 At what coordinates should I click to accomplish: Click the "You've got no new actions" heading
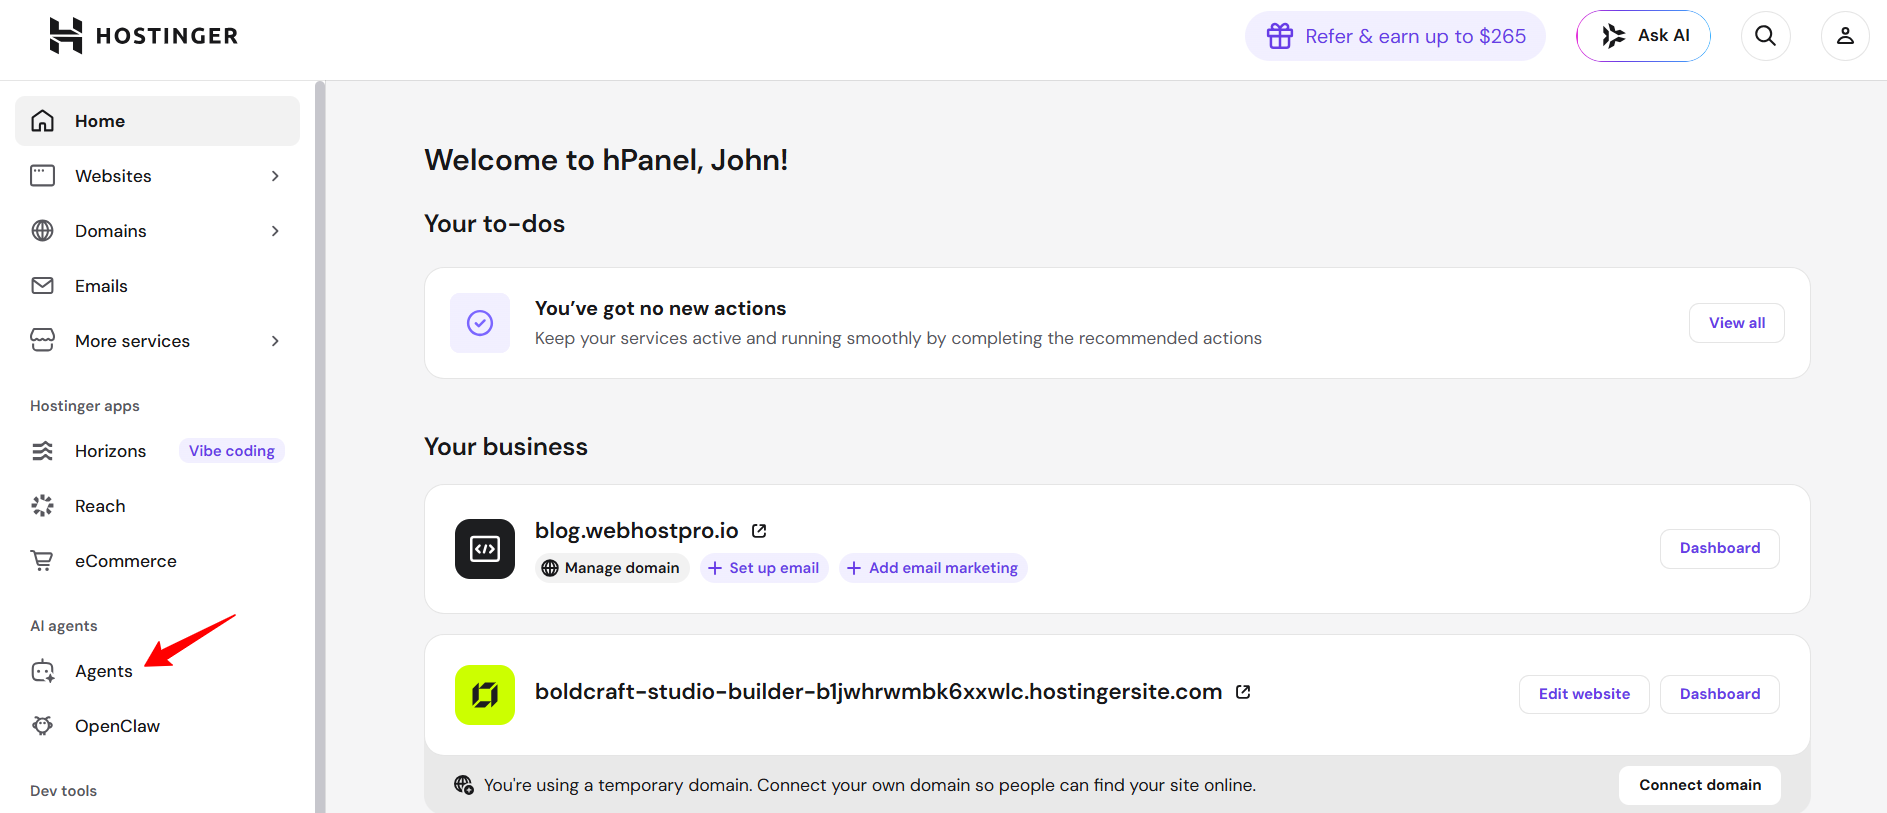(661, 308)
